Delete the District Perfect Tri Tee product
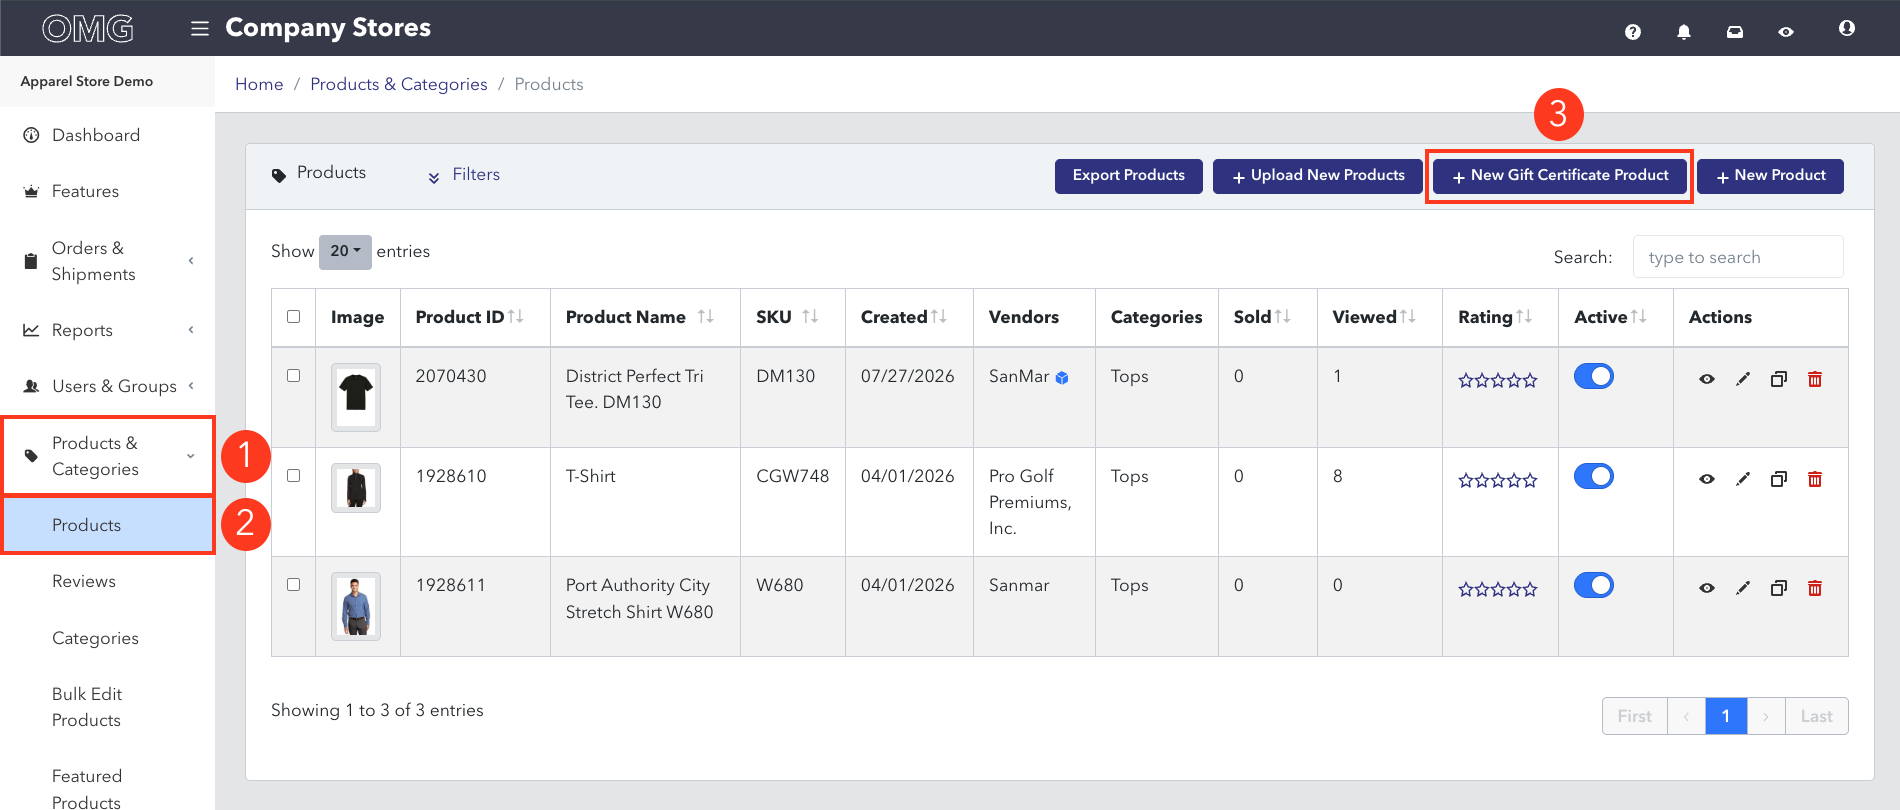 1815,379
